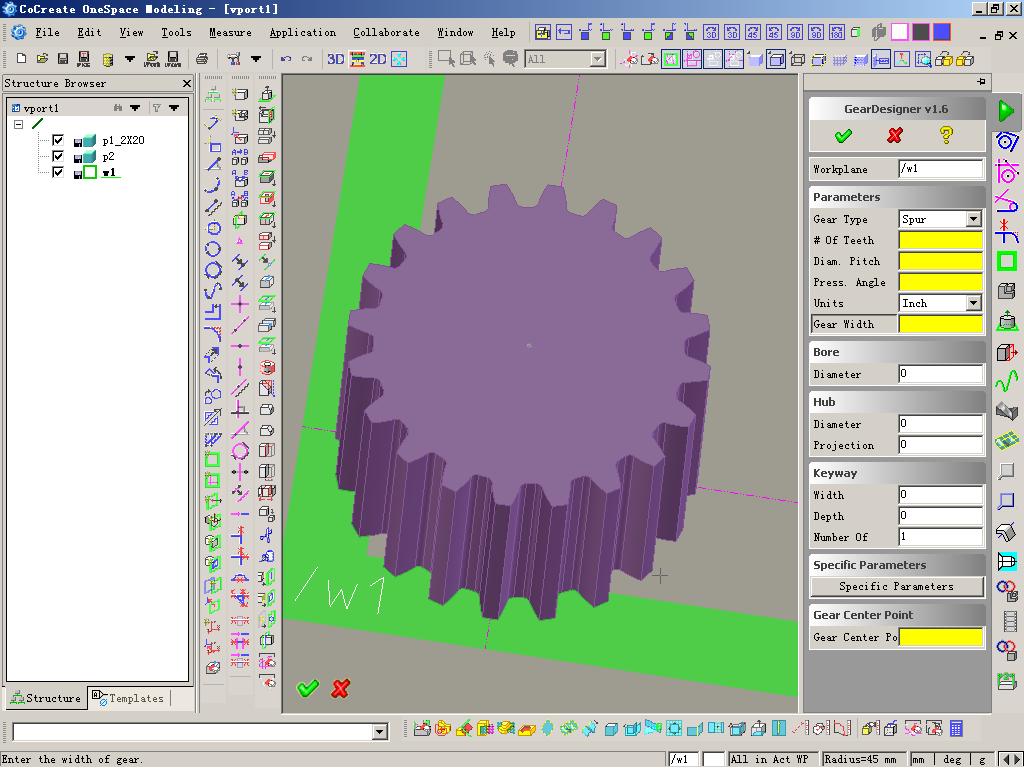This screenshot has height=768, width=1024.
Task: Click the rotate 180 view icon
Action: coord(837,32)
